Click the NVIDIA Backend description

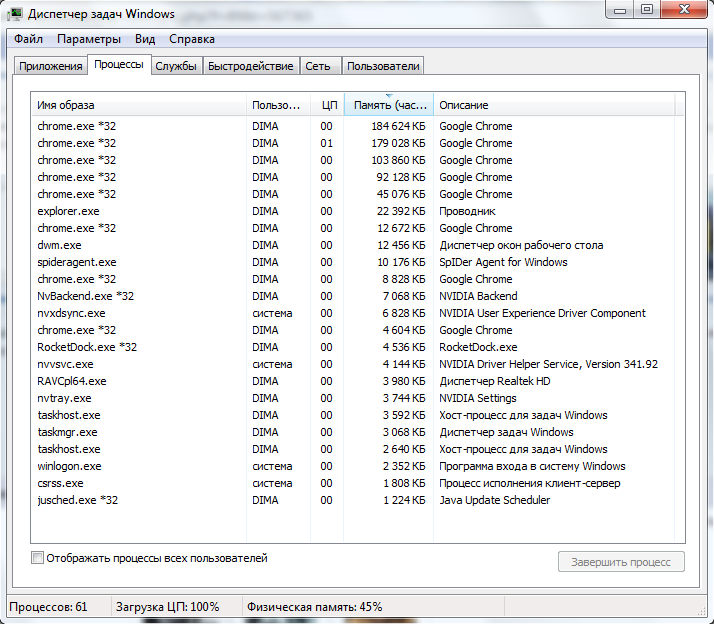(x=478, y=296)
